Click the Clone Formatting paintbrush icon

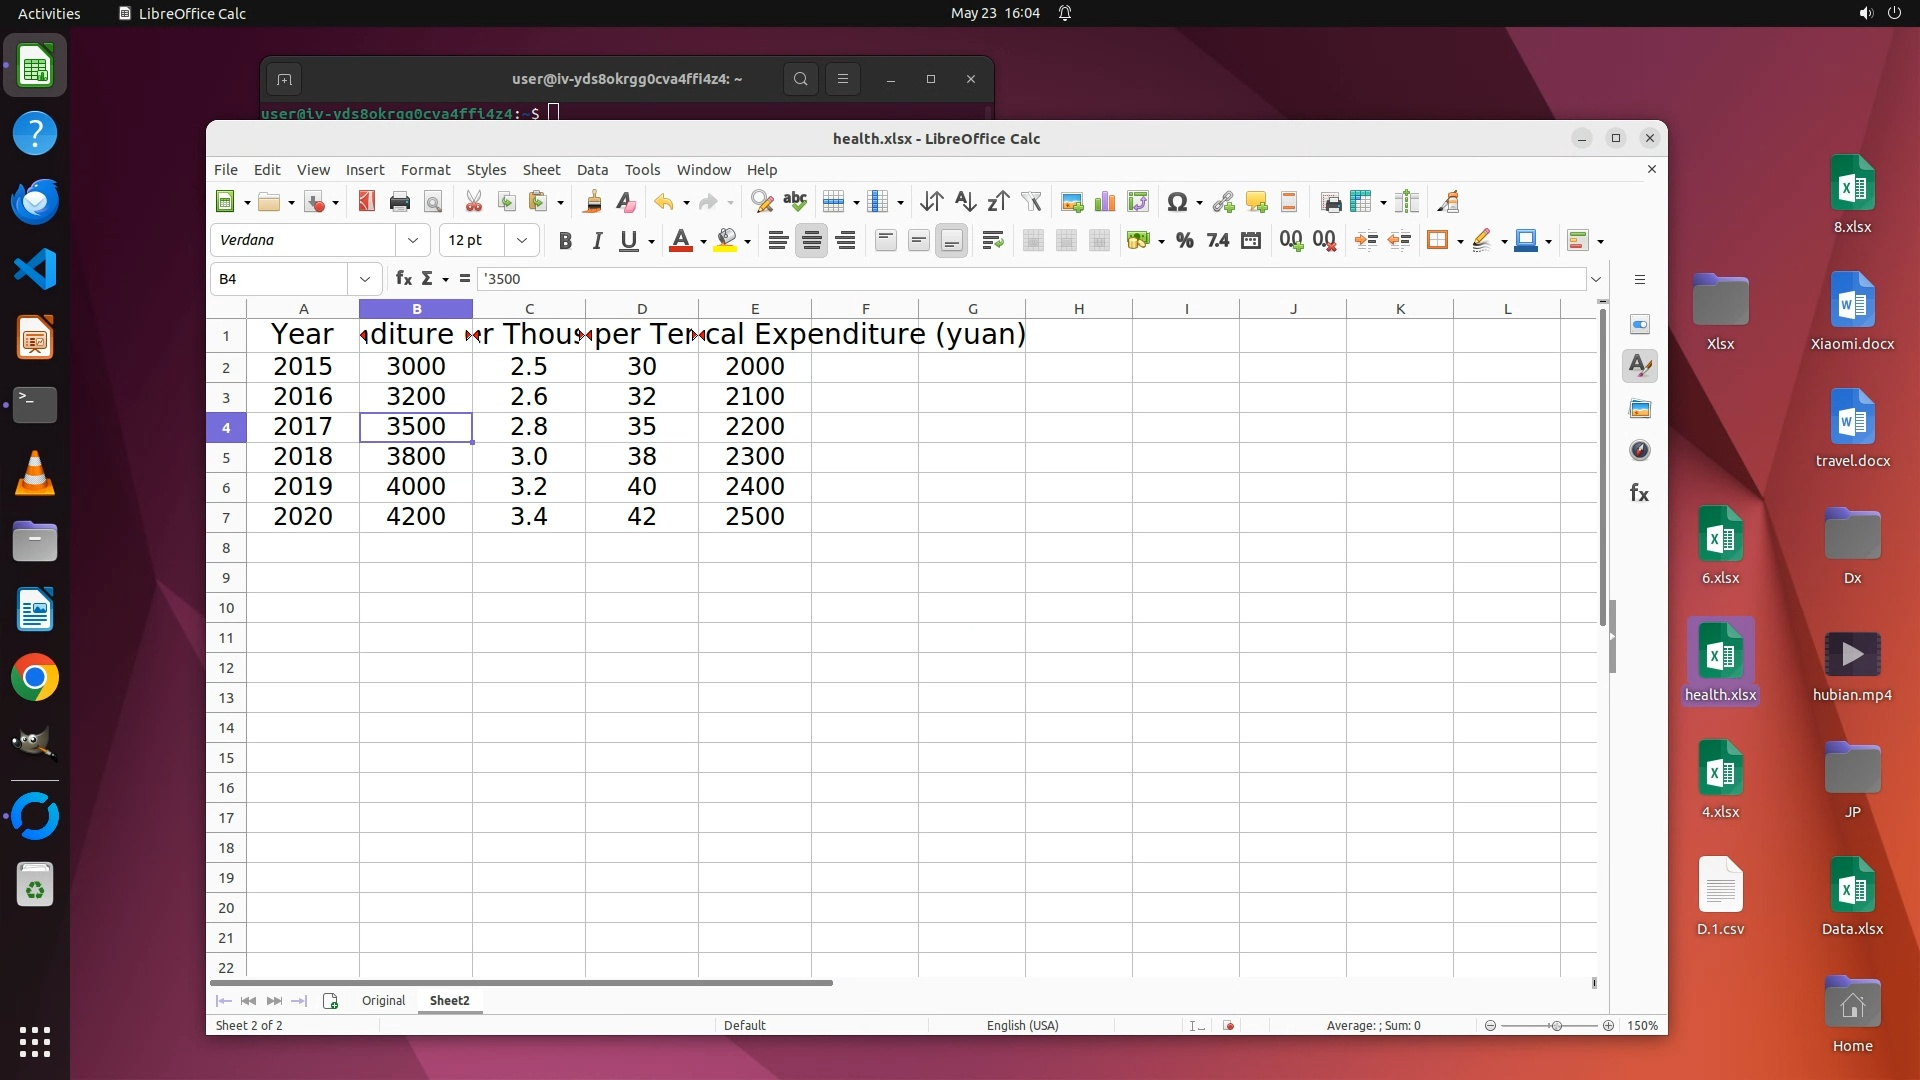(x=592, y=202)
